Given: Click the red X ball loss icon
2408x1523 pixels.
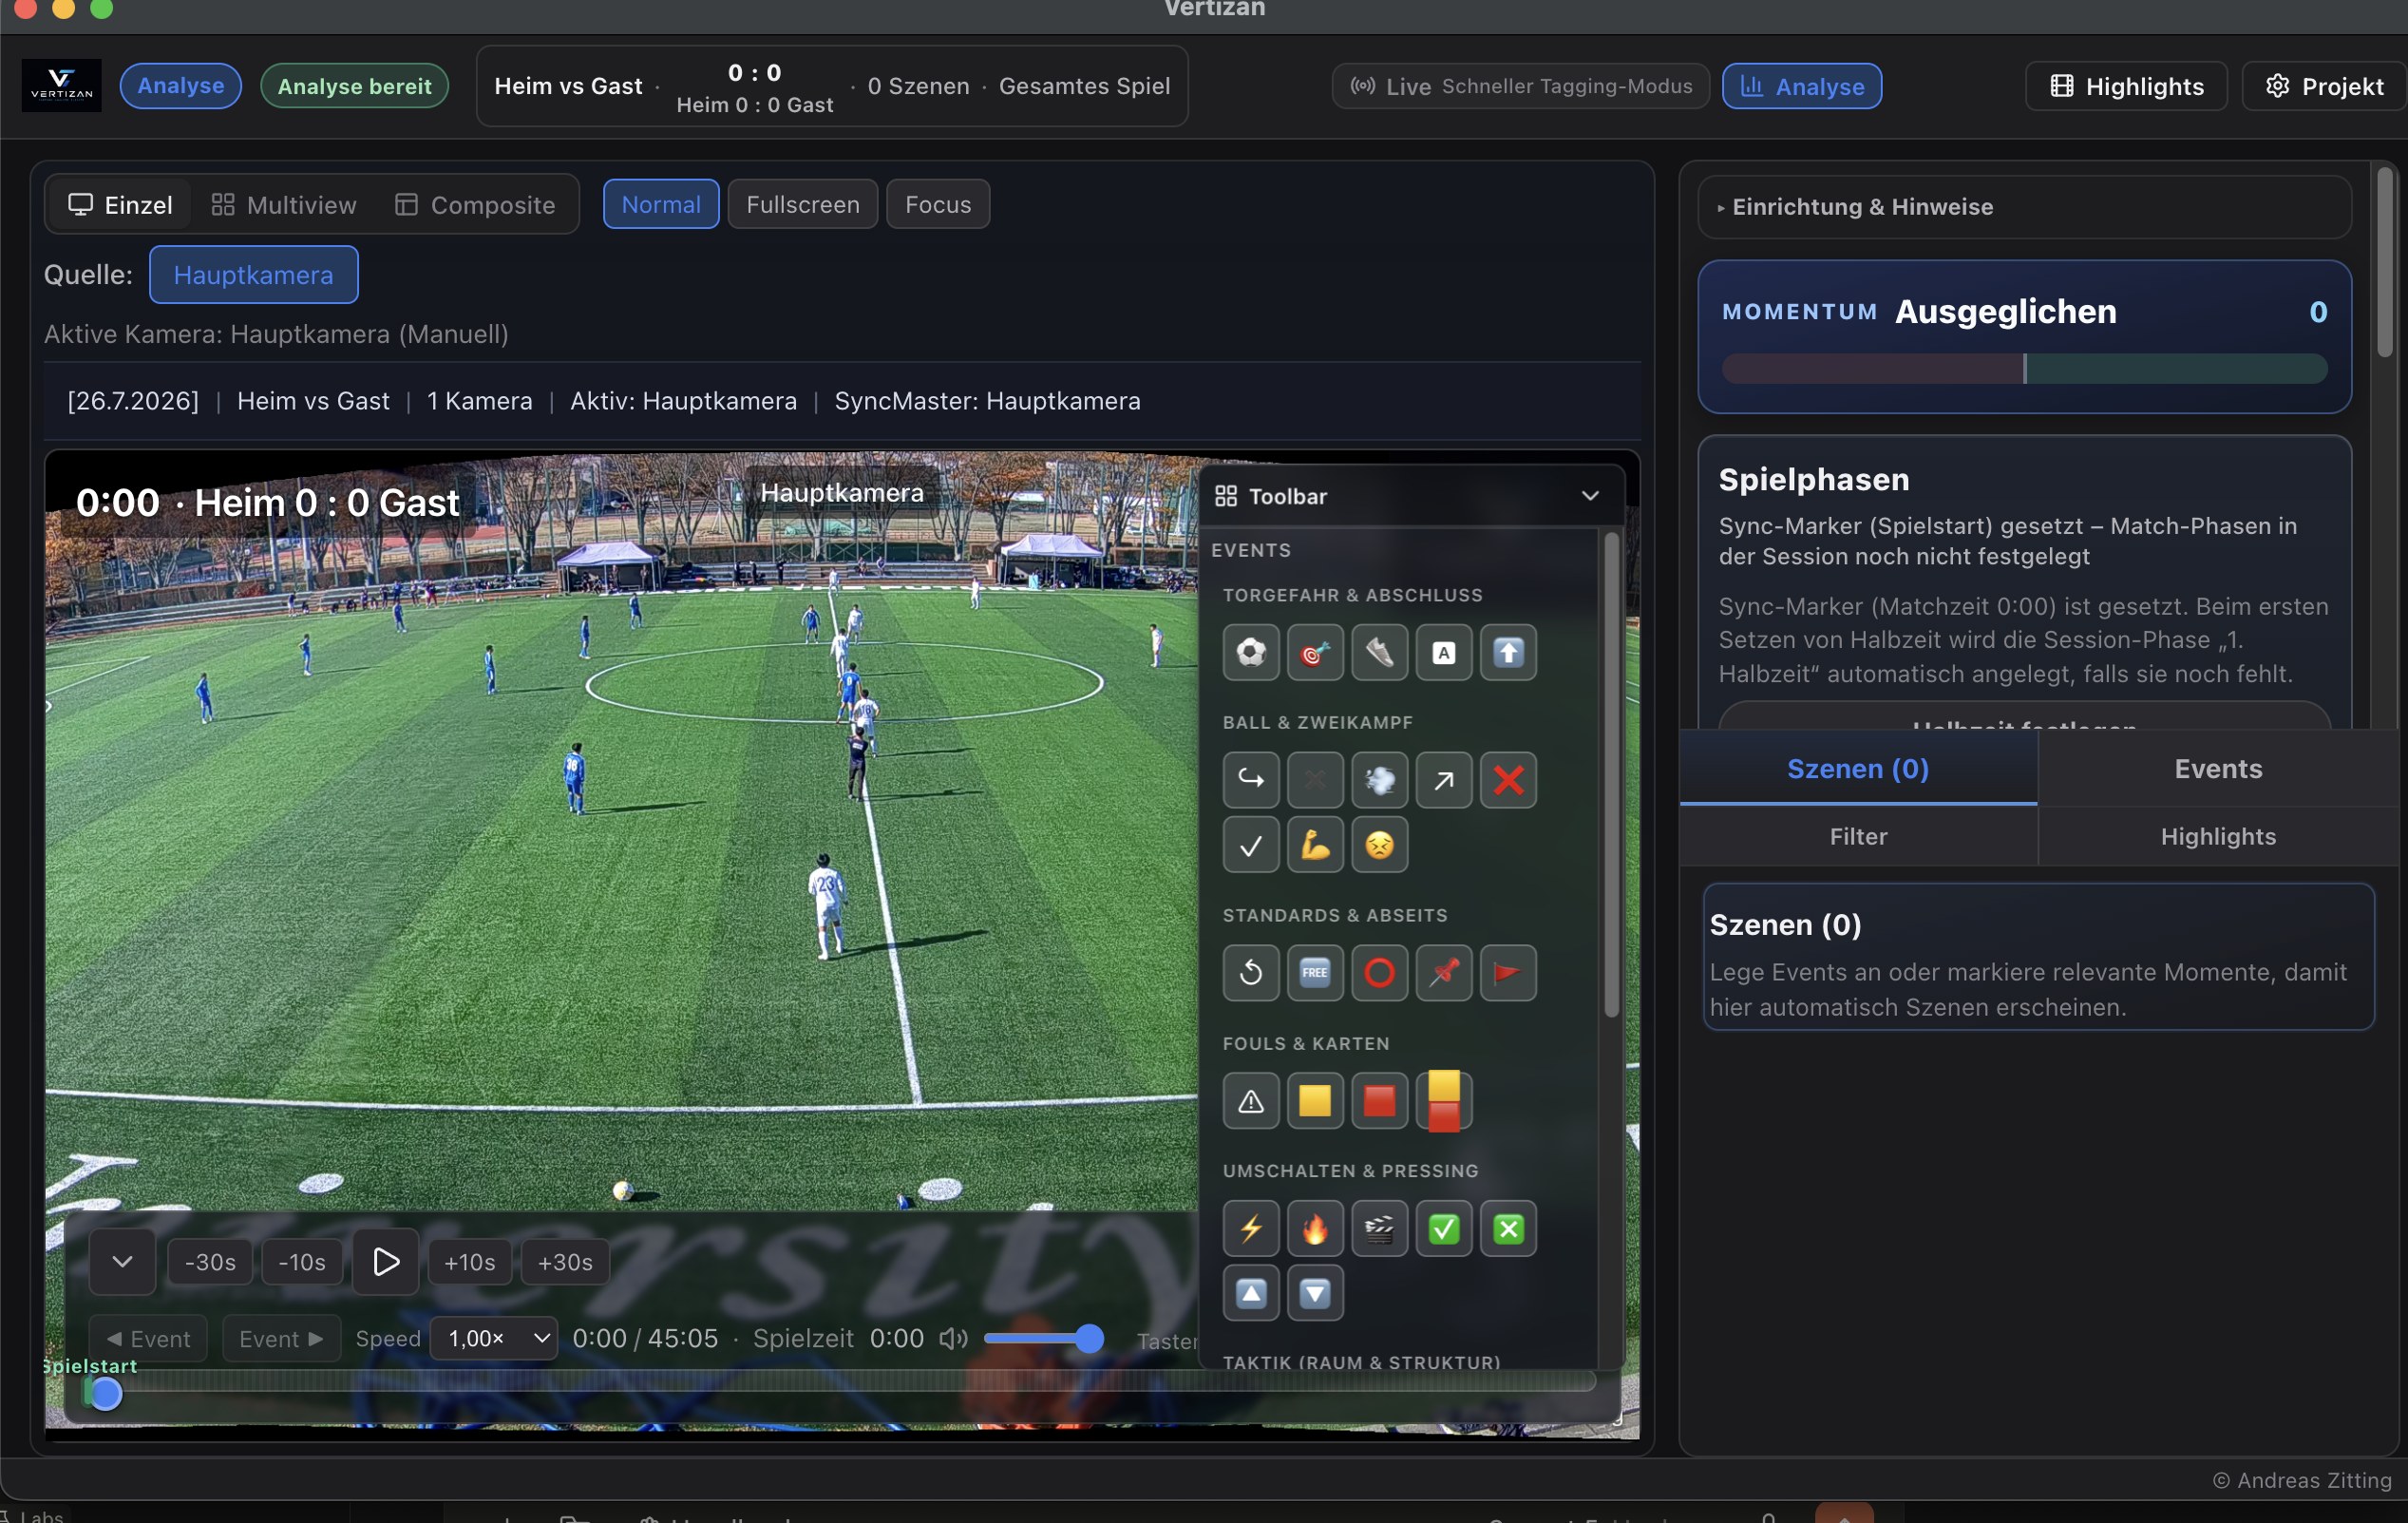Looking at the screenshot, I should click(1508, 780).
